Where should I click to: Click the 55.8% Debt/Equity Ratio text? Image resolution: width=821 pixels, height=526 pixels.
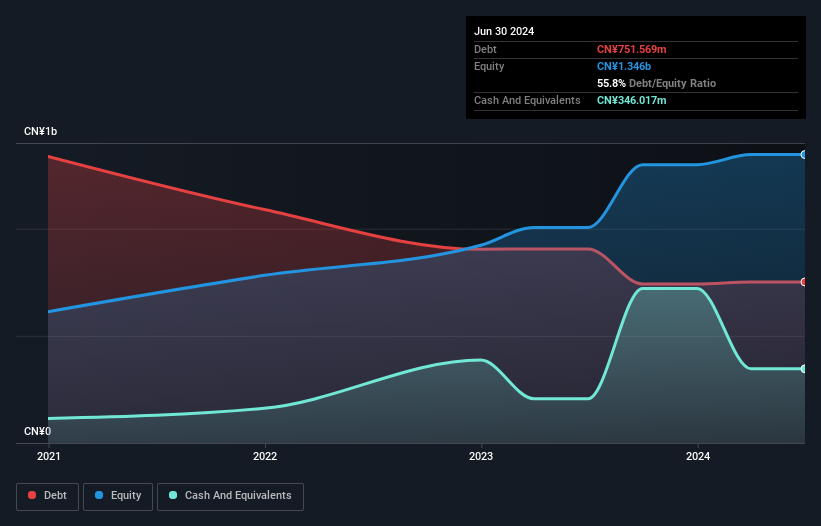coord(657,83)
